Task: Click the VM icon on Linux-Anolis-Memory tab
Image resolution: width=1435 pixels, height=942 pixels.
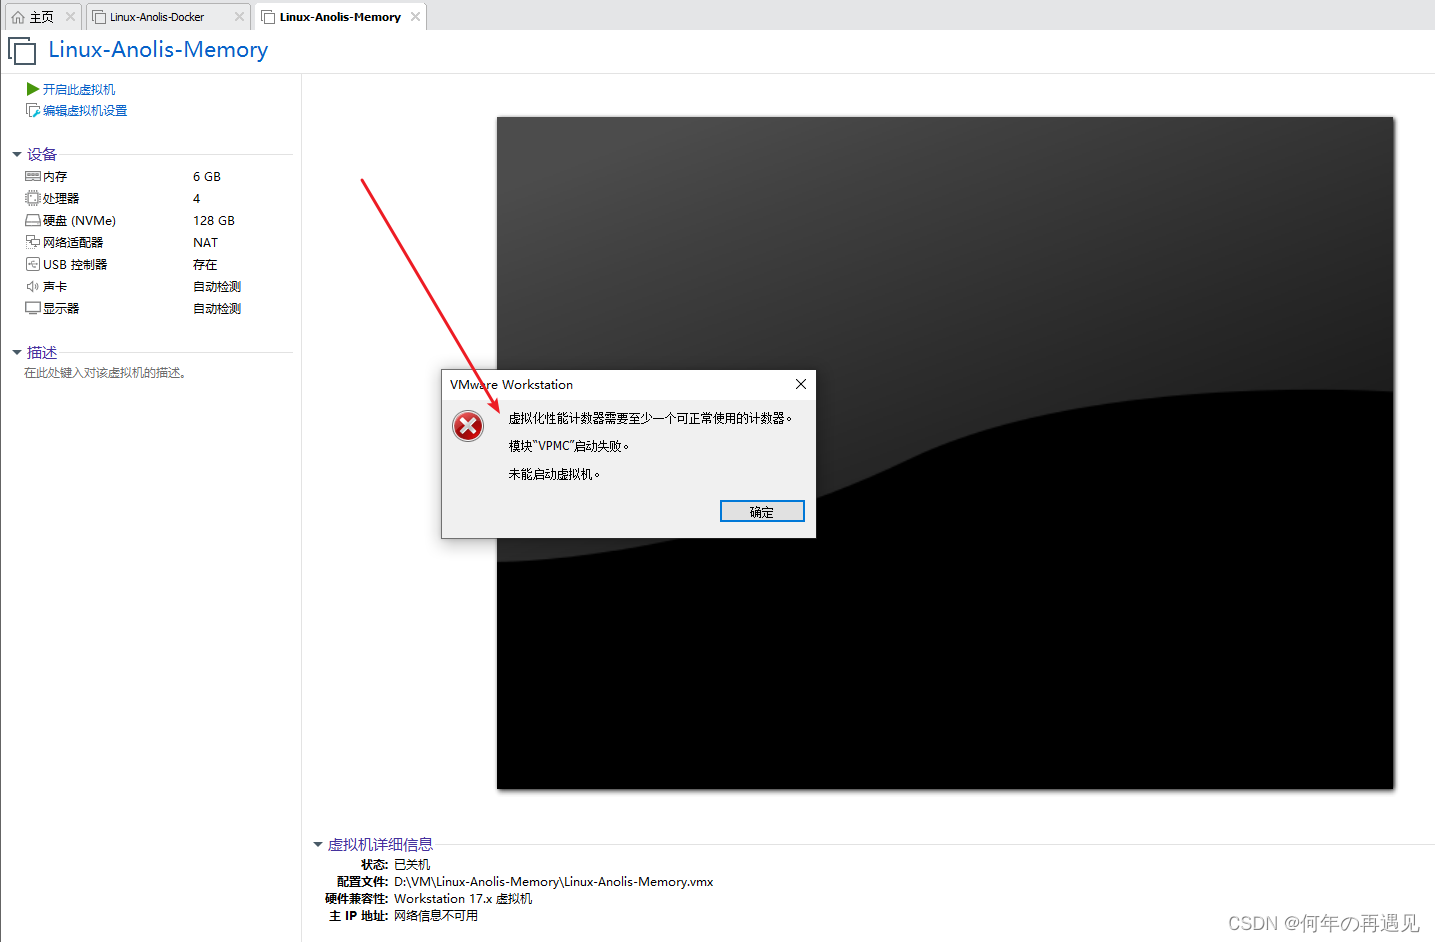Action: click(x=268, y=17)
